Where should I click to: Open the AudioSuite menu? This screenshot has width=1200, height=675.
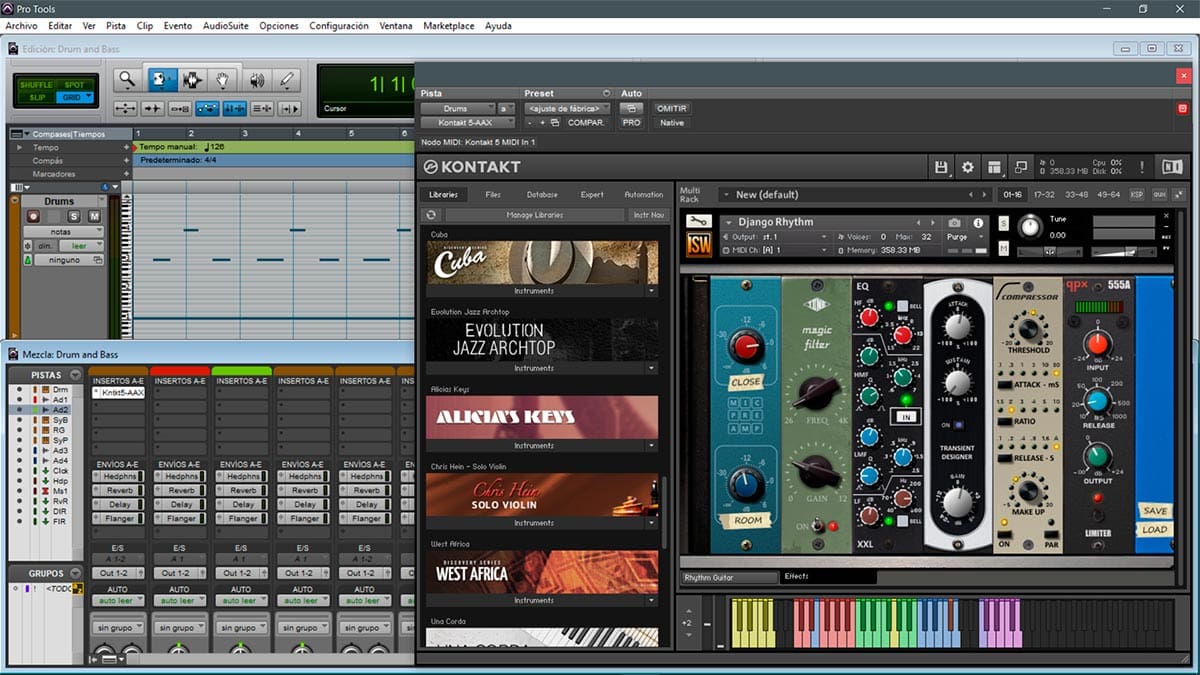[226, 25]
